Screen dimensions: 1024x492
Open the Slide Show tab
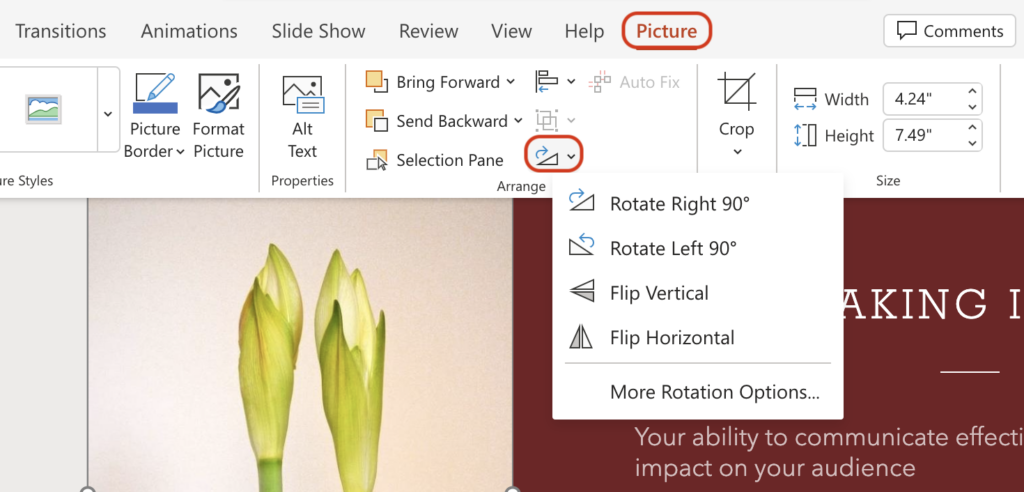318,31
